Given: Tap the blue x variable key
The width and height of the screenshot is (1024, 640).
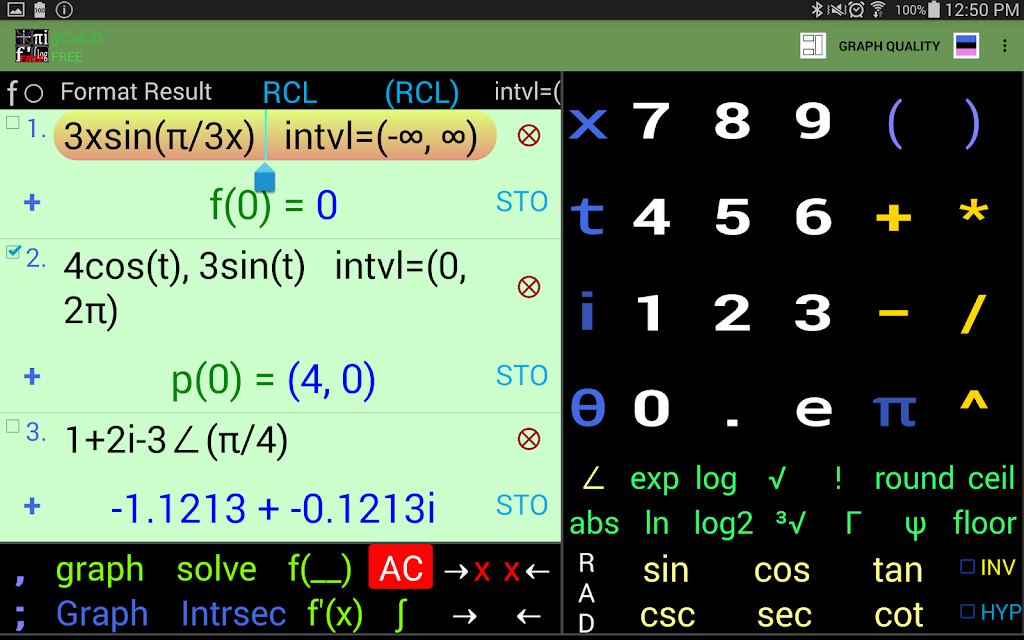Looking at the screenshot, I should [x=588, y=123].
